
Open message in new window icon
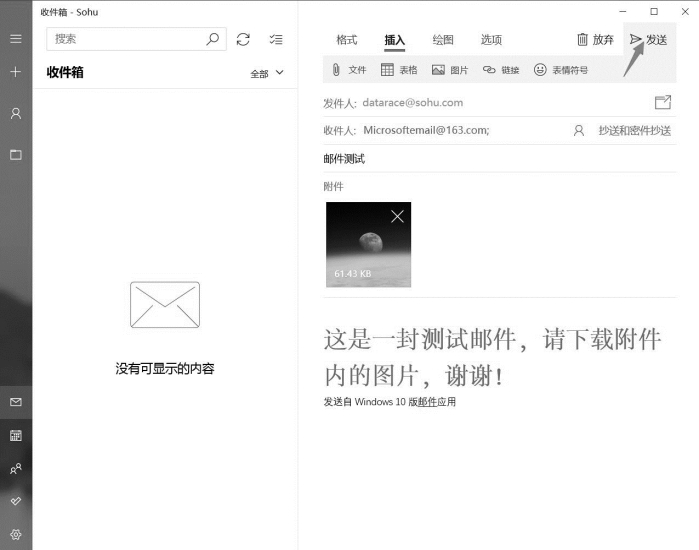point(663,102)
